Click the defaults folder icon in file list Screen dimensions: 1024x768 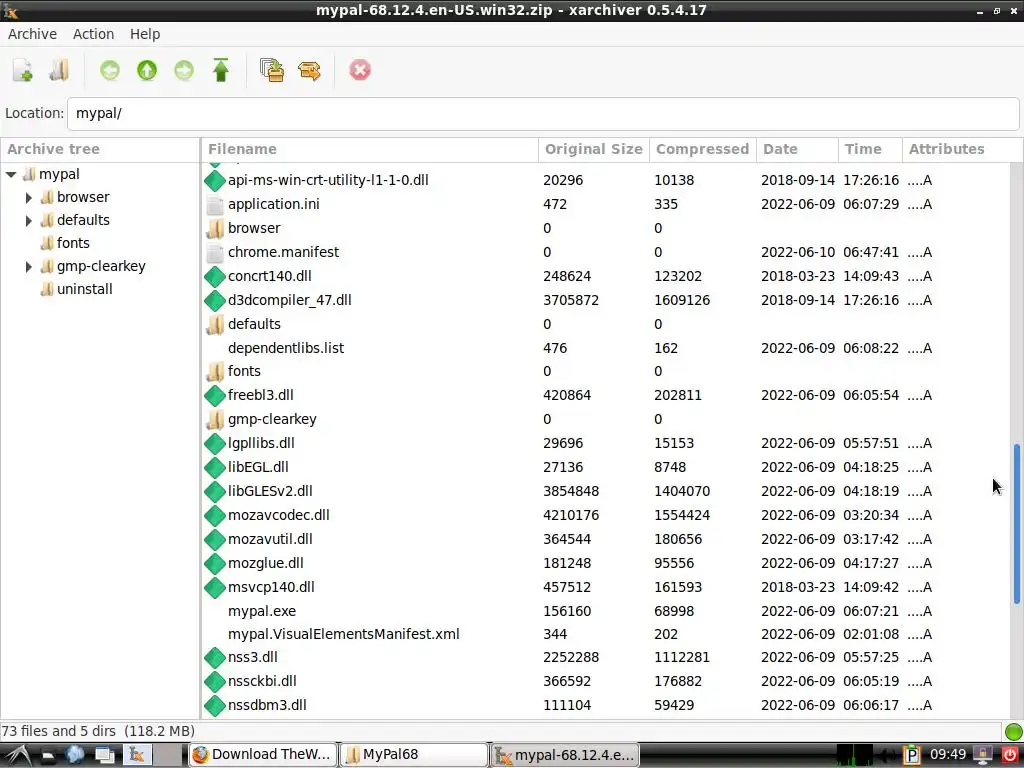point(215,325)
